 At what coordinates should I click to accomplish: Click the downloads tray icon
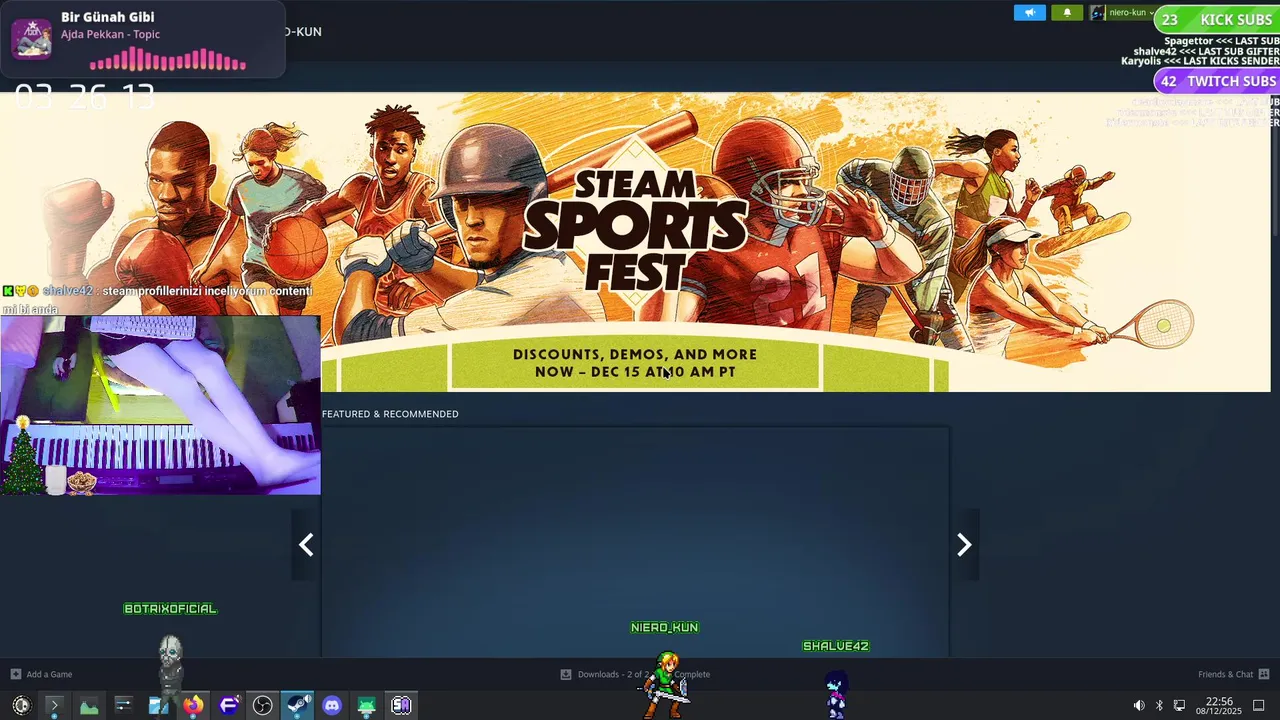[x=566, y=674]
